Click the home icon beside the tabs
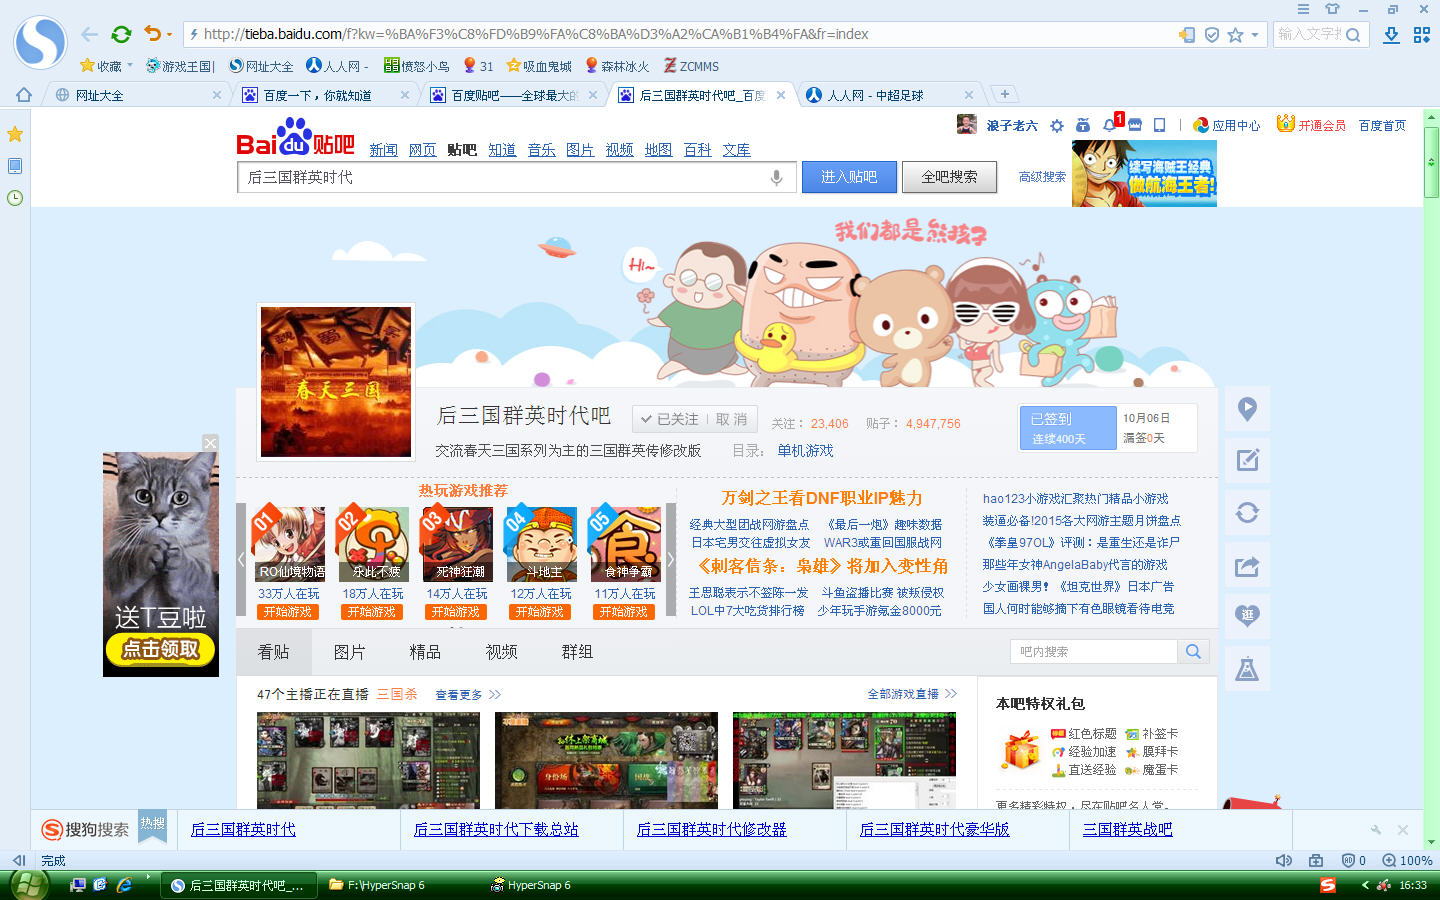 24,95
